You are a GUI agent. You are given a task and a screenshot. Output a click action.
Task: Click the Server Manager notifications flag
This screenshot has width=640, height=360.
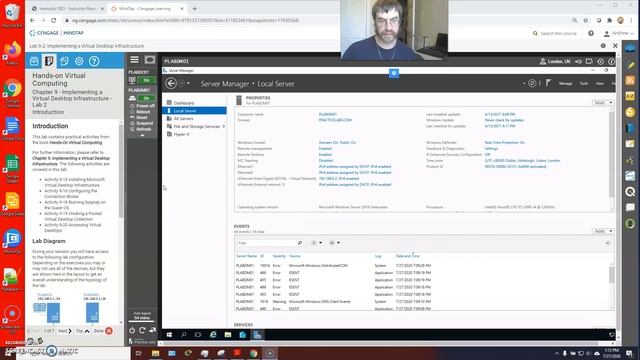click(548, 83)
